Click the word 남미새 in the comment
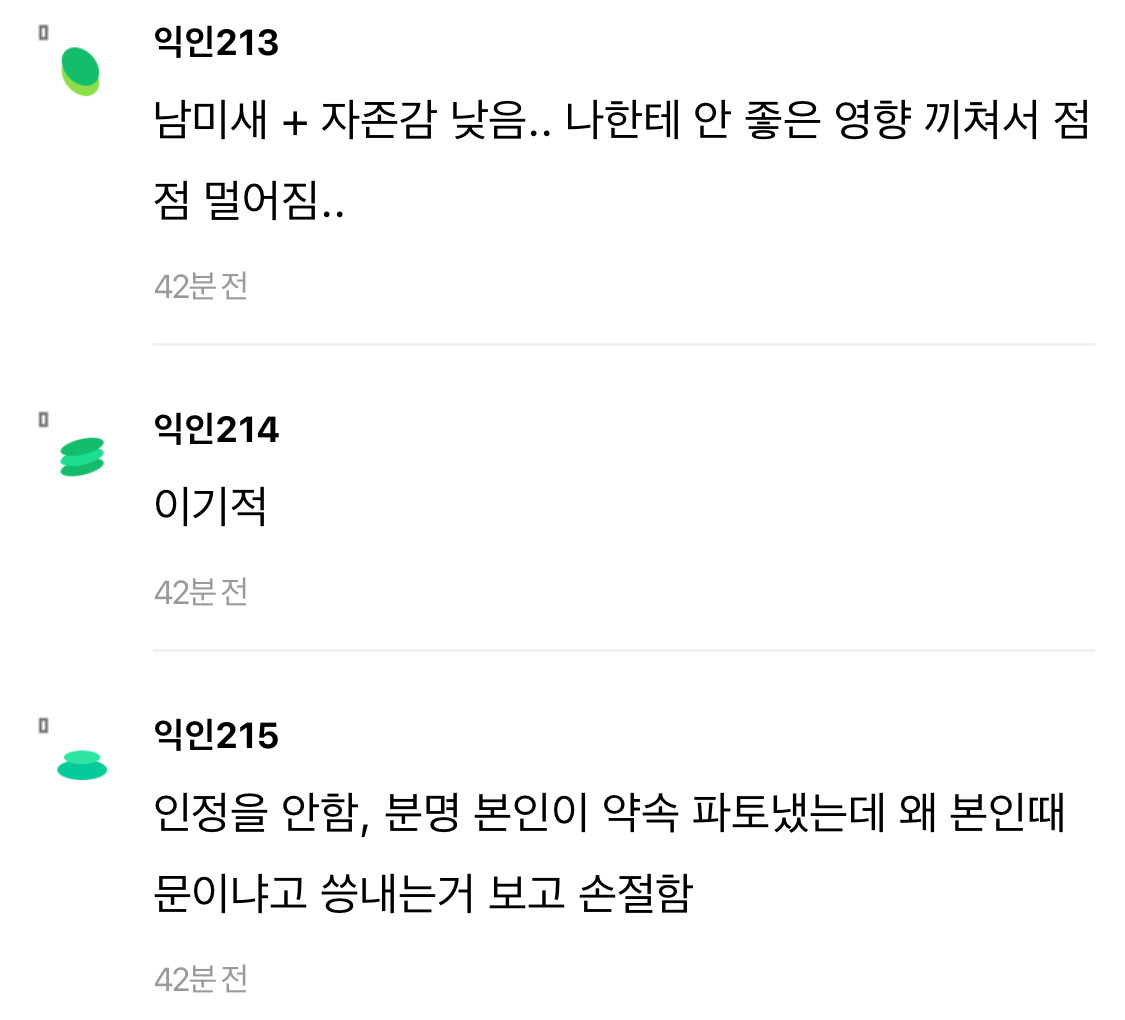This screenshot has height=1020, width=1125. 212,125
